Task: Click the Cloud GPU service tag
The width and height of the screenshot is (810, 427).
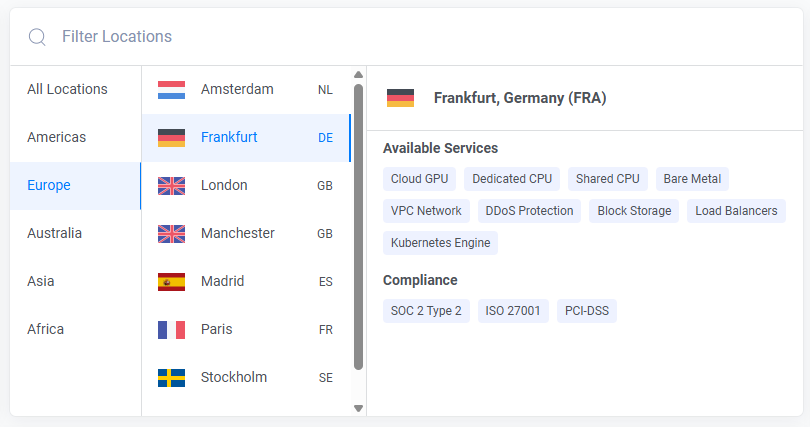Action: pyautogui.click(x=419, y=179)
